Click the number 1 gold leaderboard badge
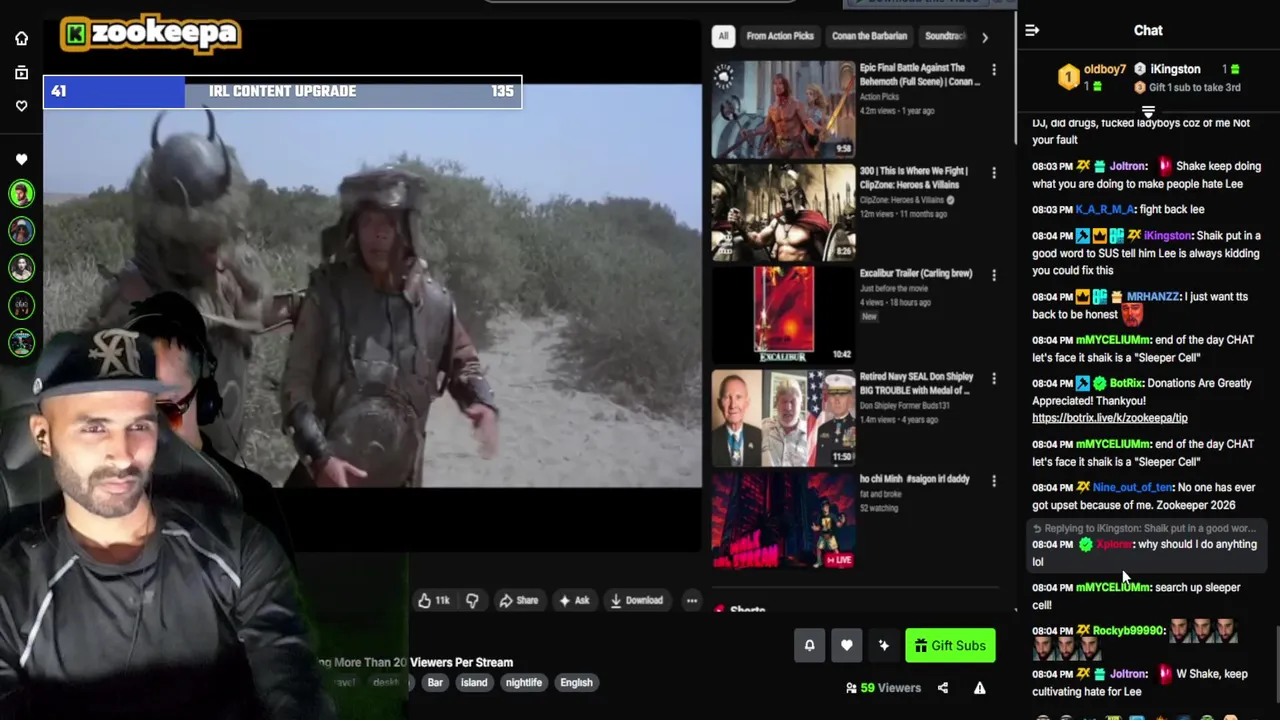The image size is (1280, 720). pos(1069,77)
